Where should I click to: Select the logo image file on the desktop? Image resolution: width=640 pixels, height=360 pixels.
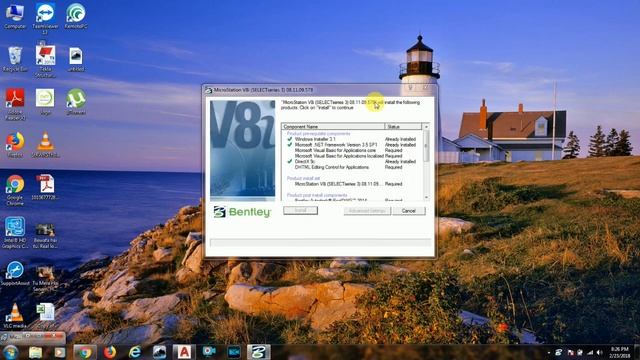[45, 102]
